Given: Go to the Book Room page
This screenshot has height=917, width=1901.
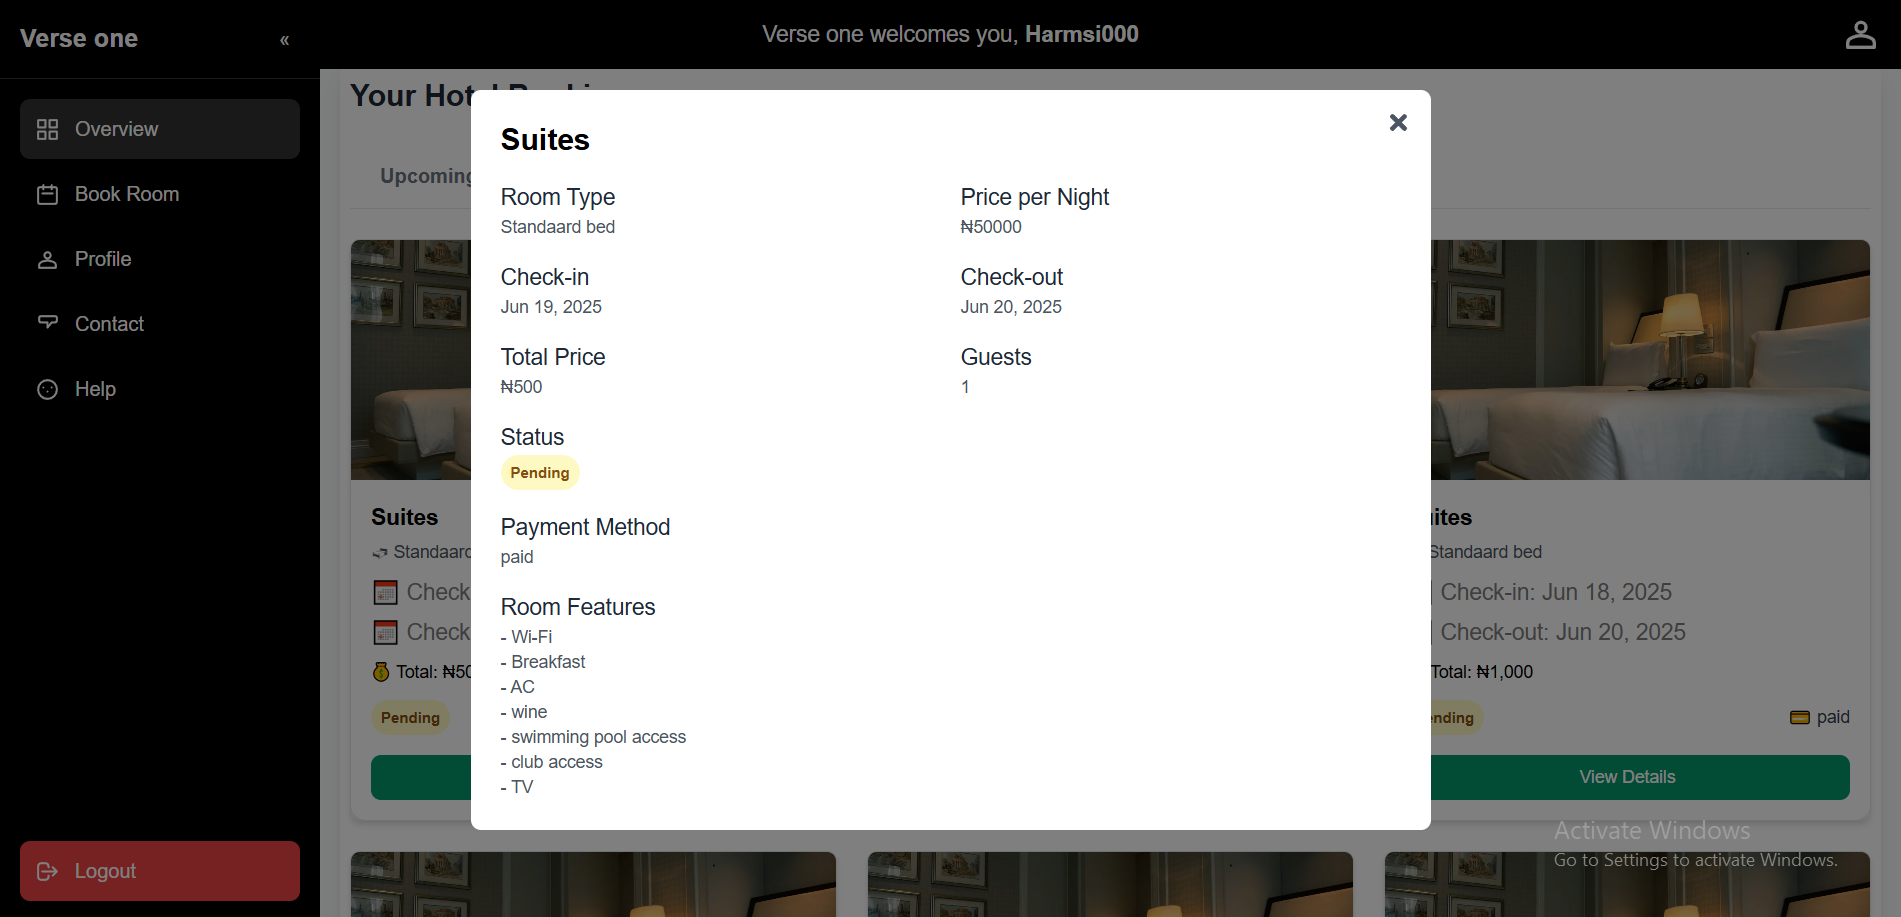Looking at the screenshot, I should tap(127, 194).
